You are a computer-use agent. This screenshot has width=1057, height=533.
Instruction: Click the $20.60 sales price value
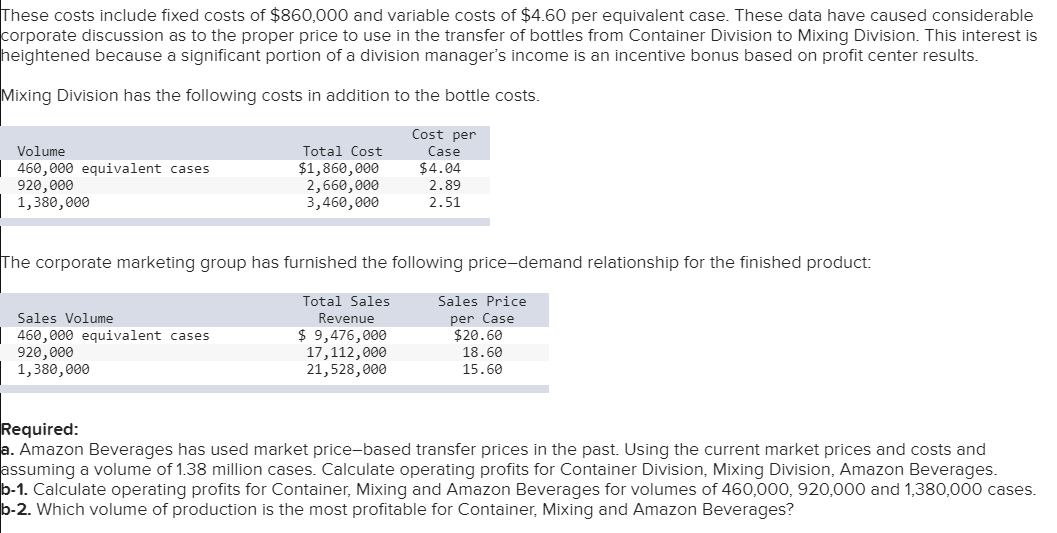click(x=478, y=335)
